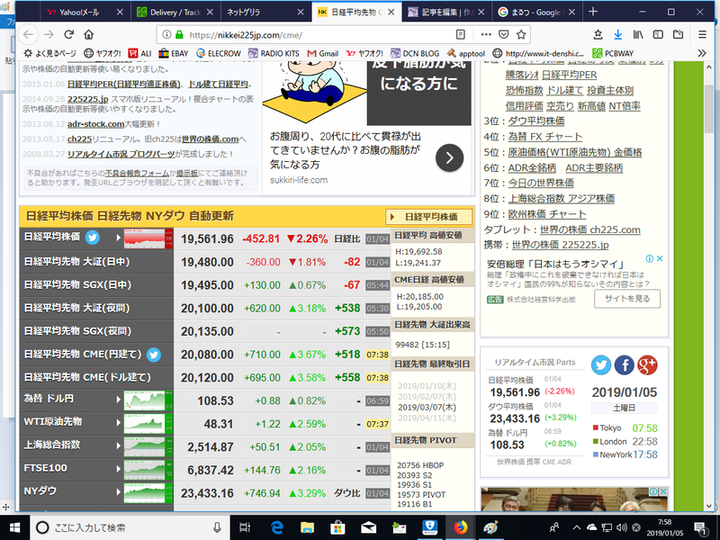The width and height of the screenshot is (720, 540).
Task: Click the Google+ share icon
Action: 647,365
